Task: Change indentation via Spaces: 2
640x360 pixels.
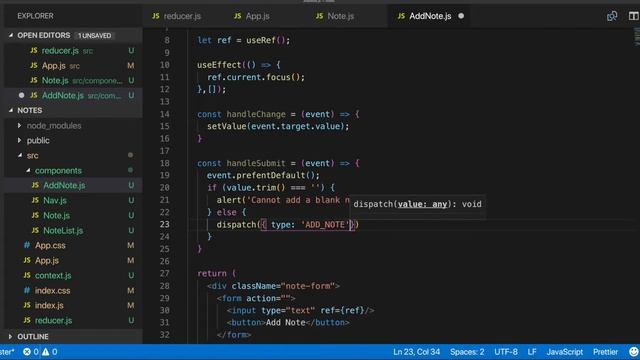Action: [x=467, y=352]
